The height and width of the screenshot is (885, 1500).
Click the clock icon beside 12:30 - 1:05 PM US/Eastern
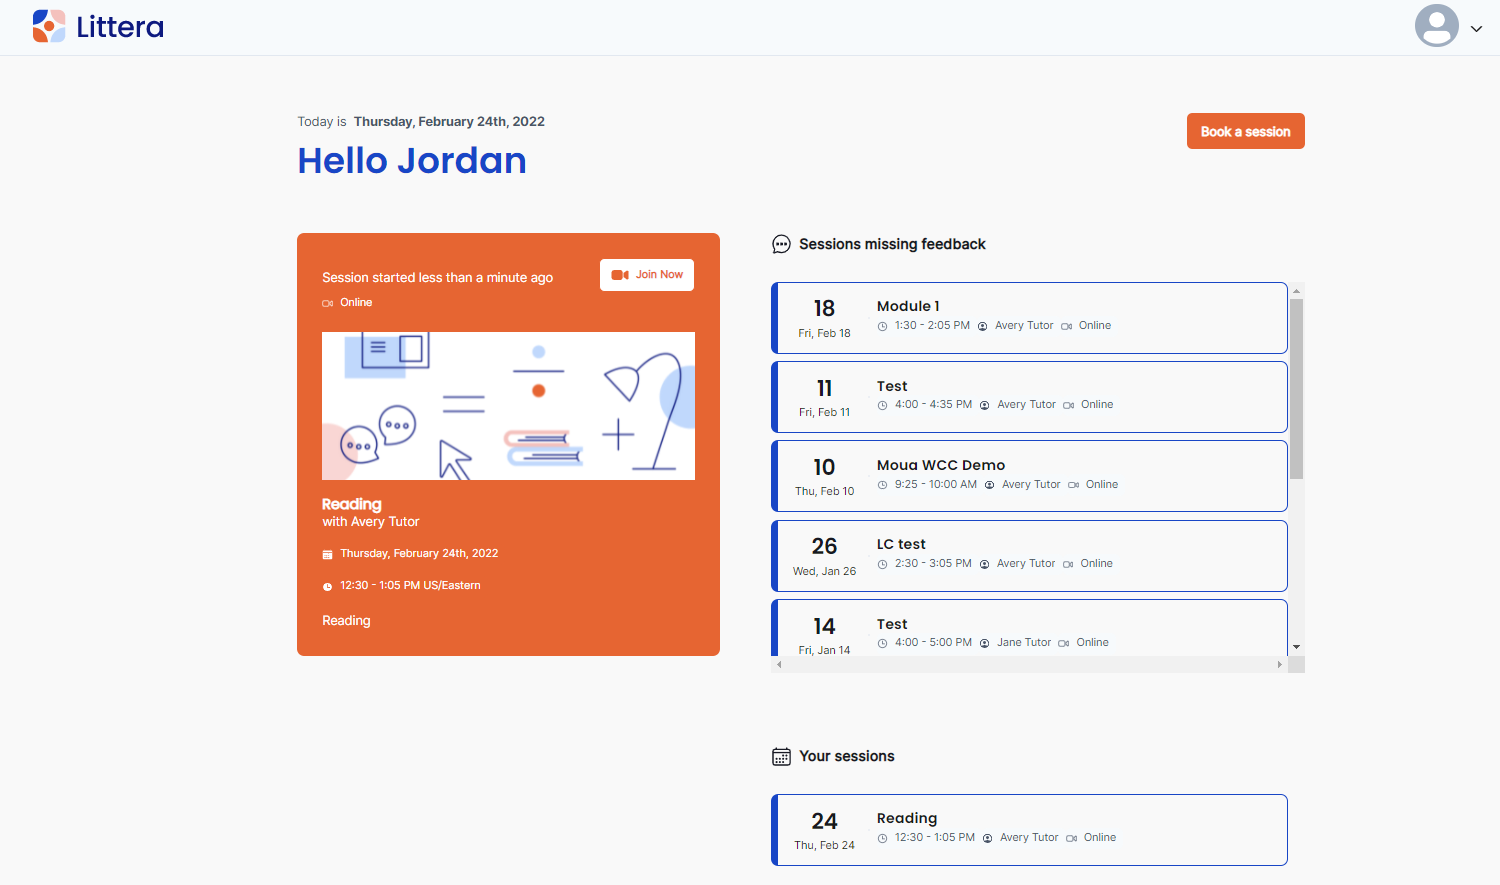(x=327, y=587)
